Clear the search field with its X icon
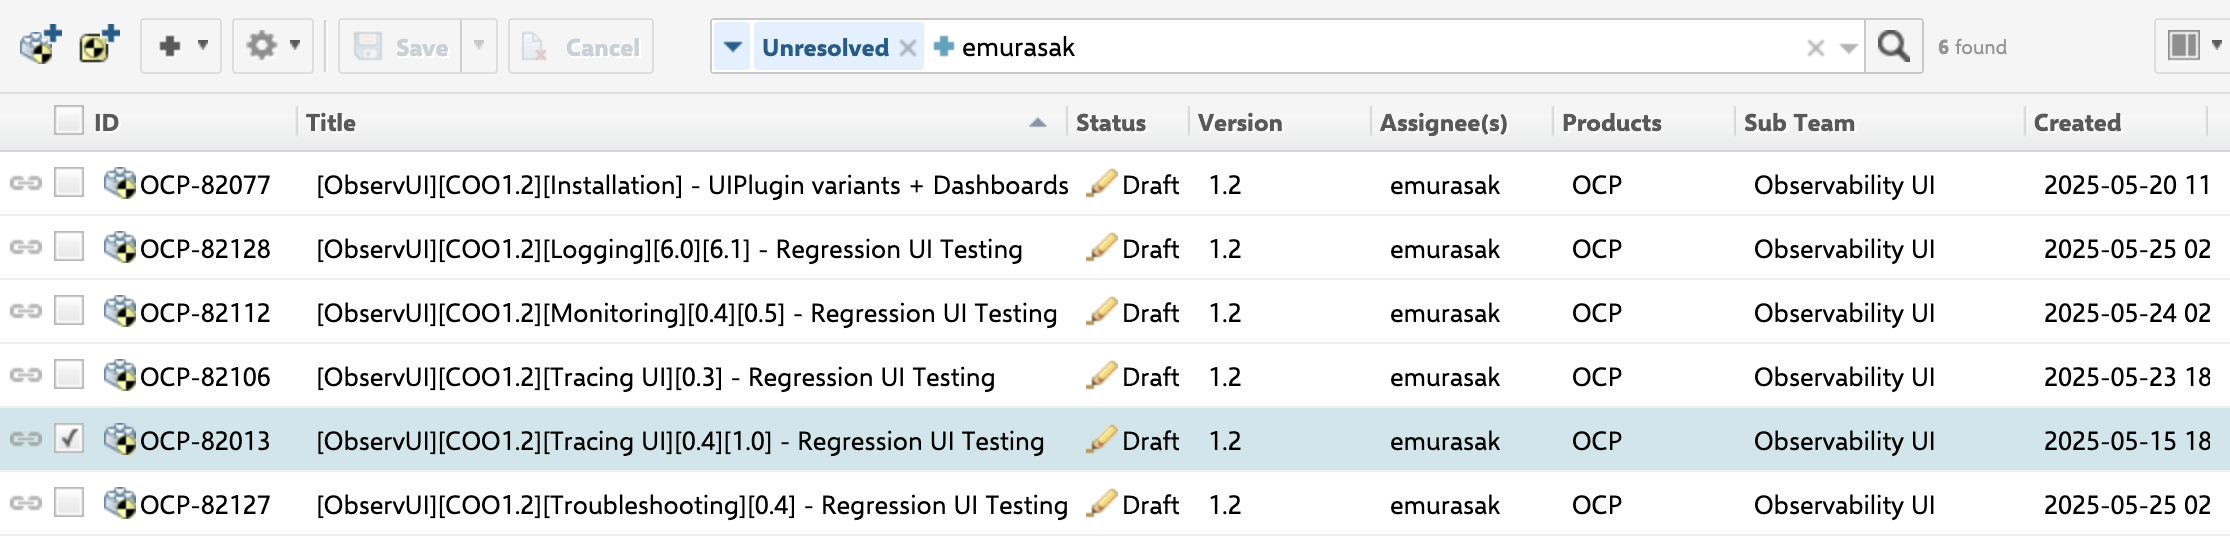Image resolution: width=2230 pixels, height=548 pixels. coord(1816,48)
